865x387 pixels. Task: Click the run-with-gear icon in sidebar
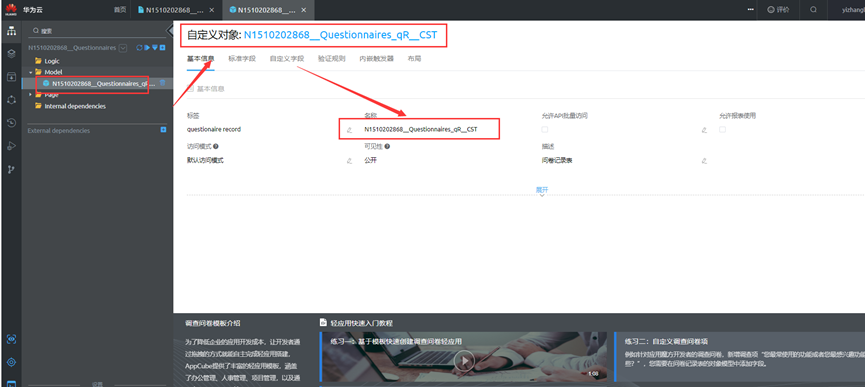[x=11, y=146]
